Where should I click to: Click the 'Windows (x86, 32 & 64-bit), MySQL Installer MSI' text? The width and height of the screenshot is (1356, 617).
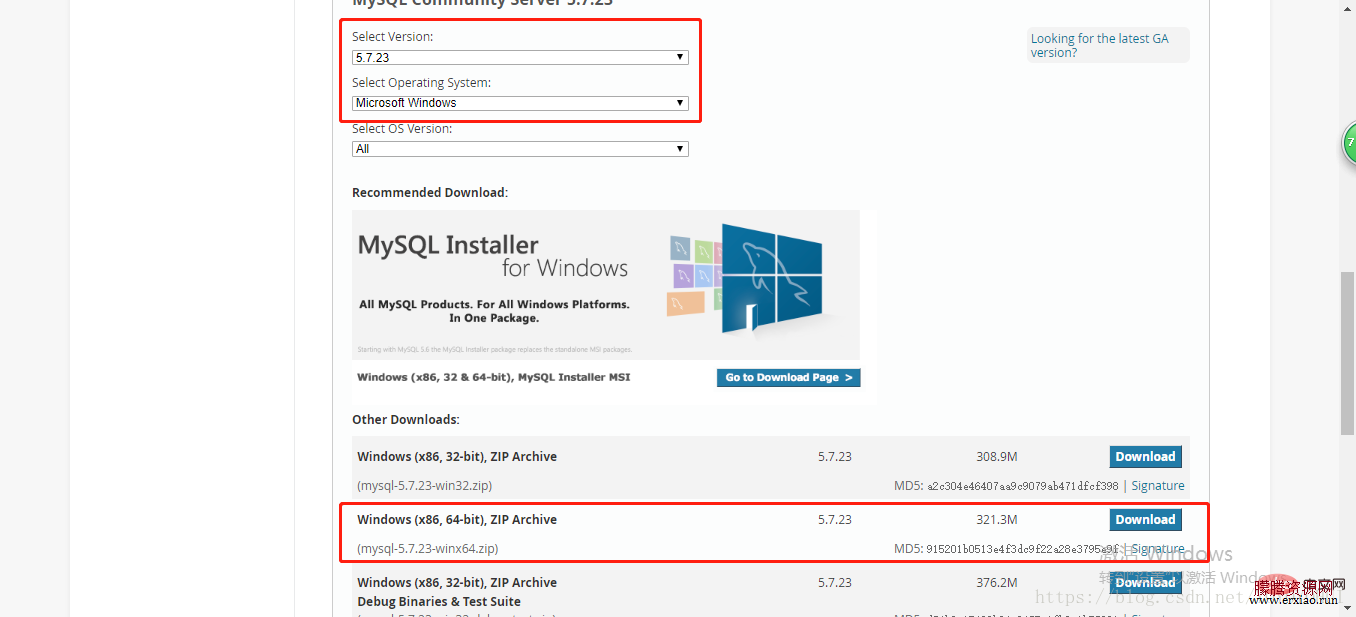click(x=495, y=378)
